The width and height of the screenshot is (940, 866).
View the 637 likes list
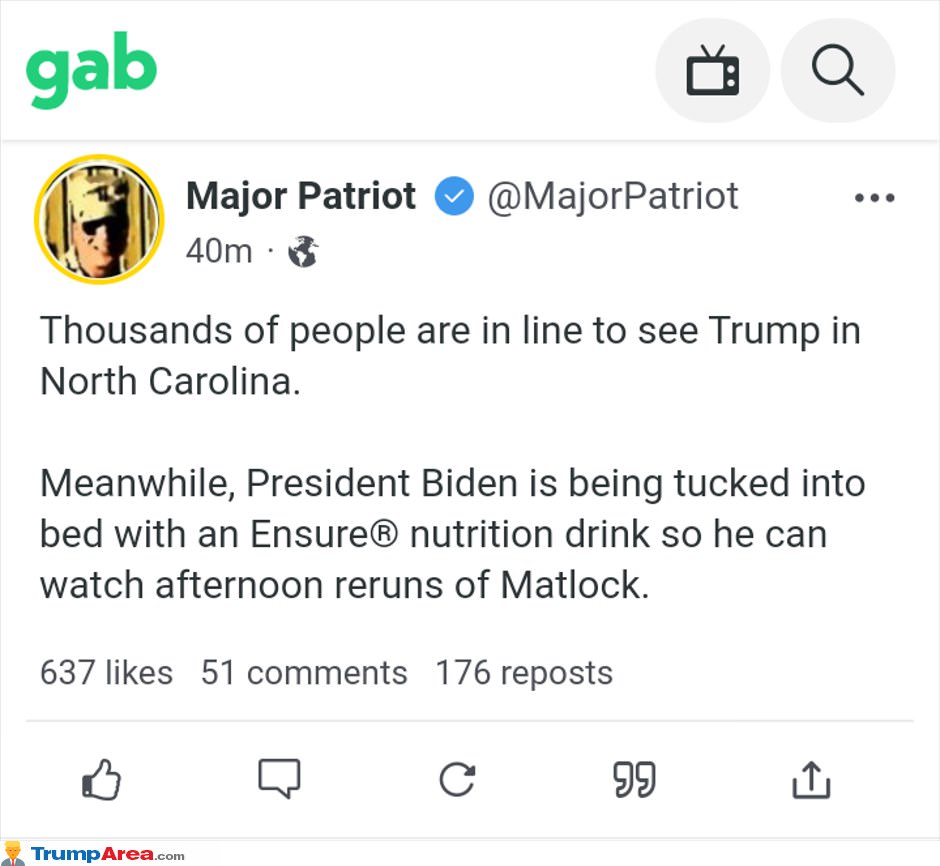pyautogui.click(x=106, y=673)
